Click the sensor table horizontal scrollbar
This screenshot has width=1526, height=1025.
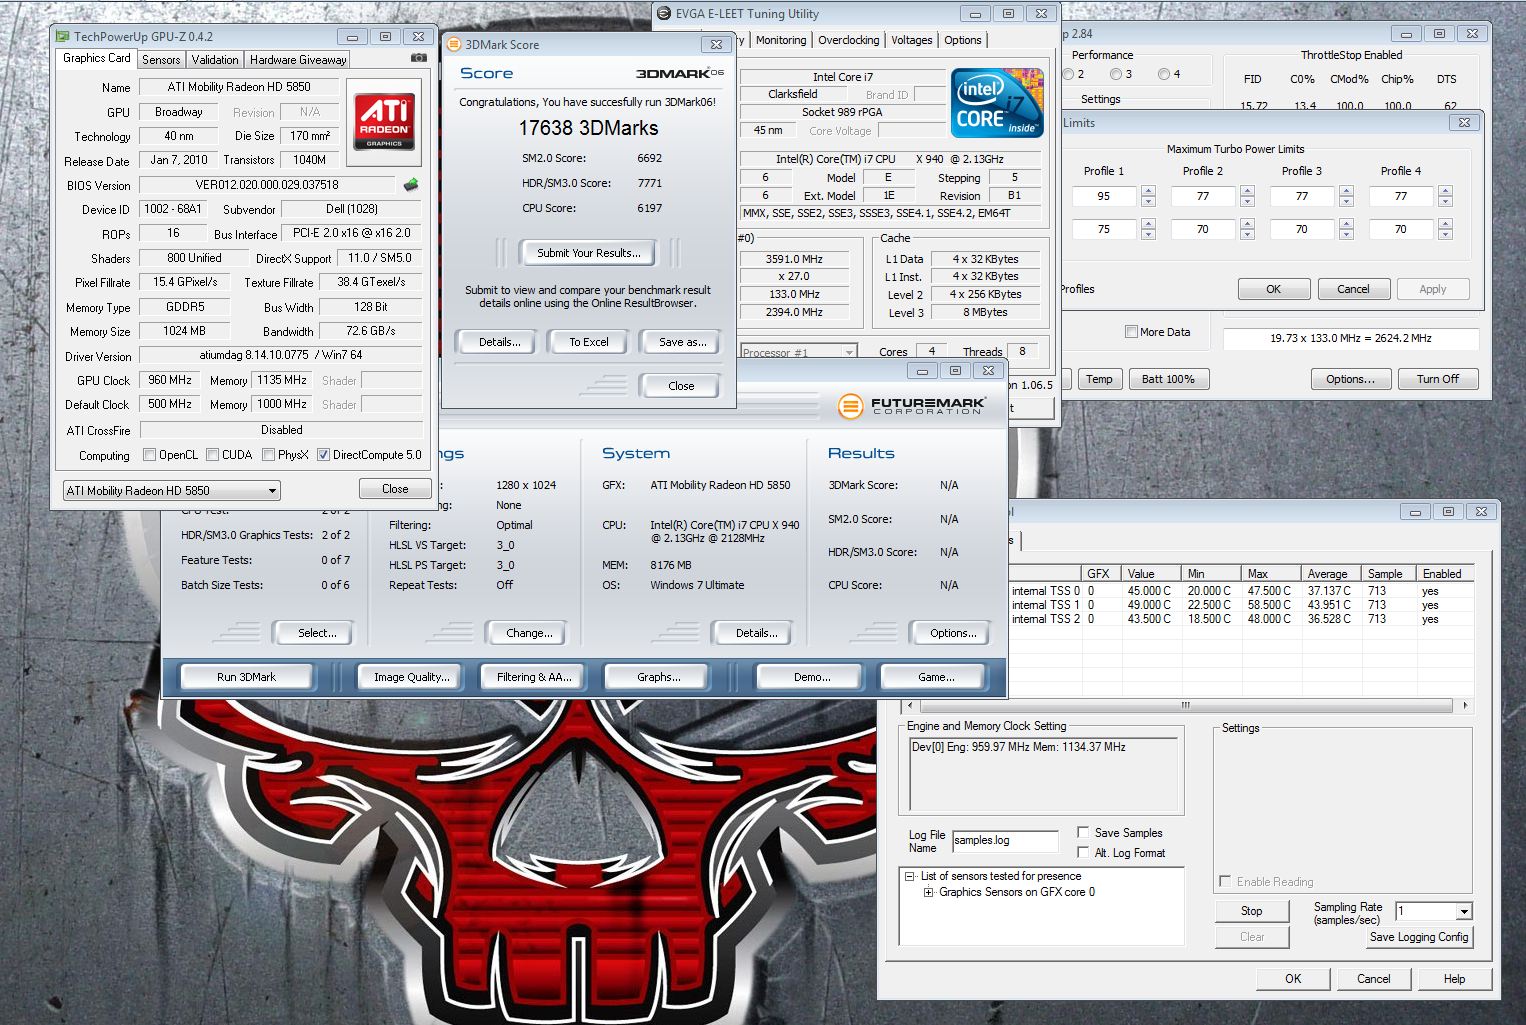(x=1186, y=705)
